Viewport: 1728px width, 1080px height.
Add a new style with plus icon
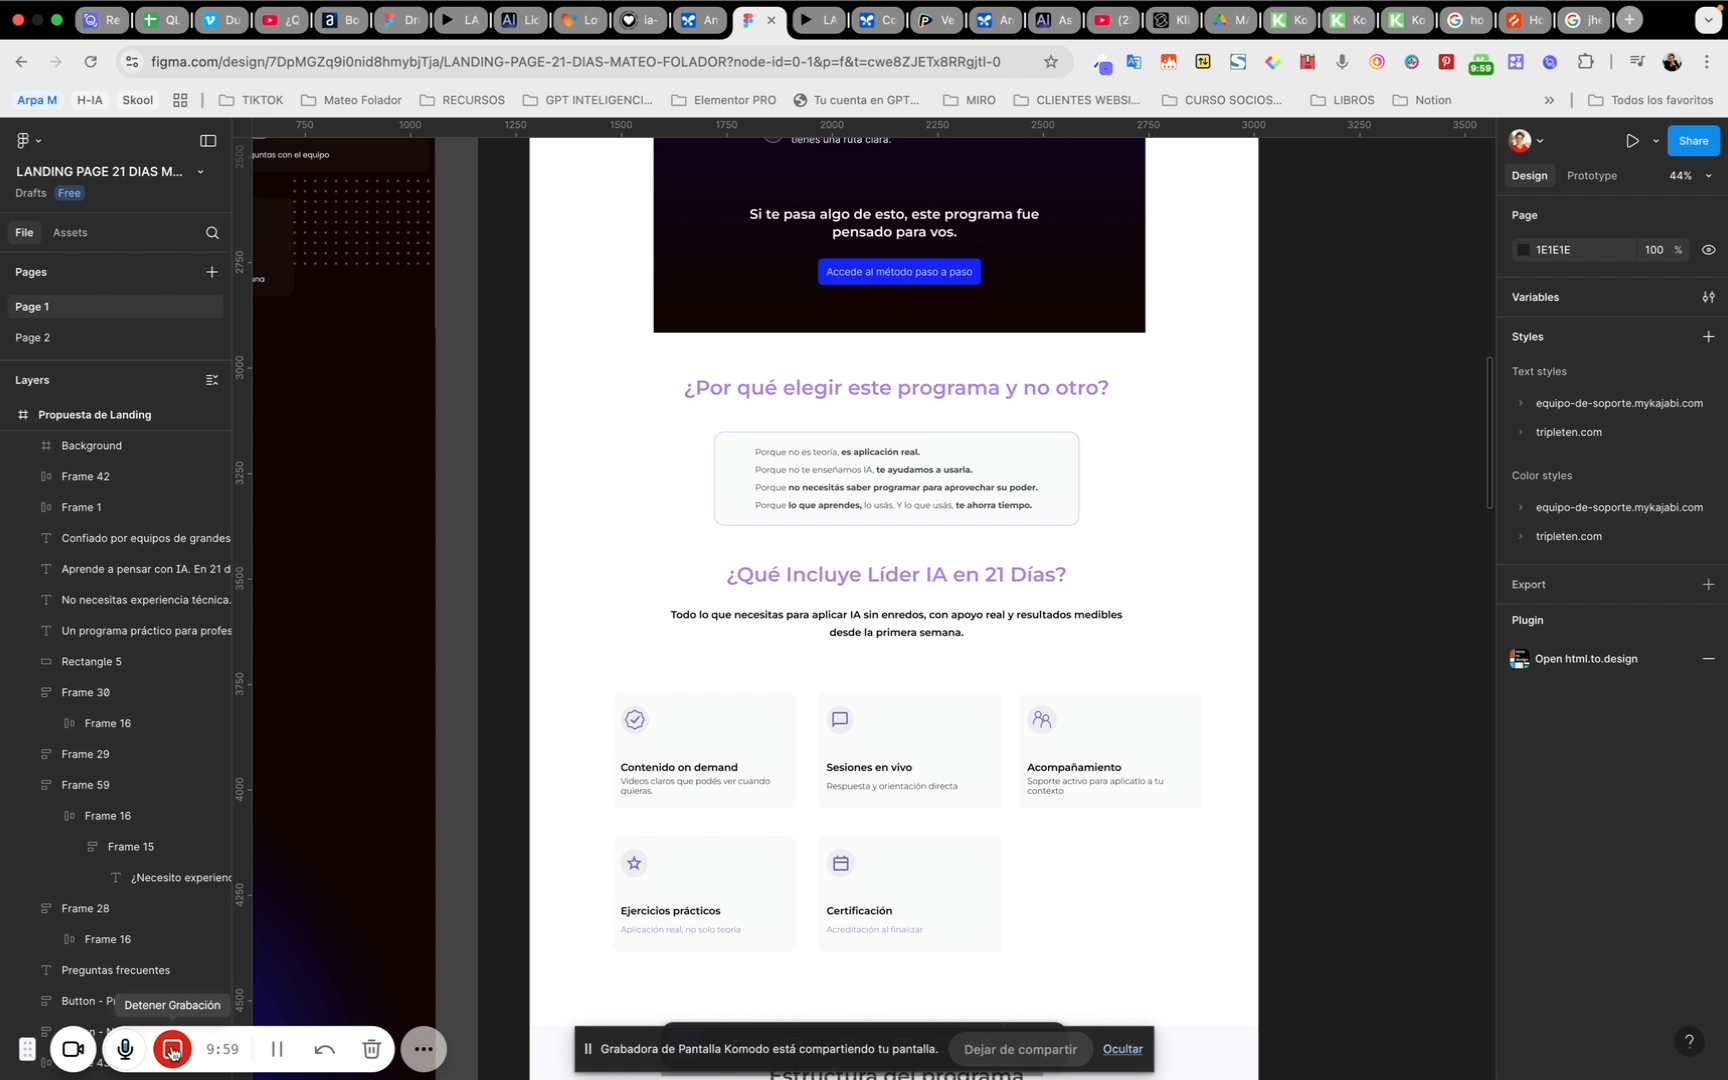click(1708, 337)
